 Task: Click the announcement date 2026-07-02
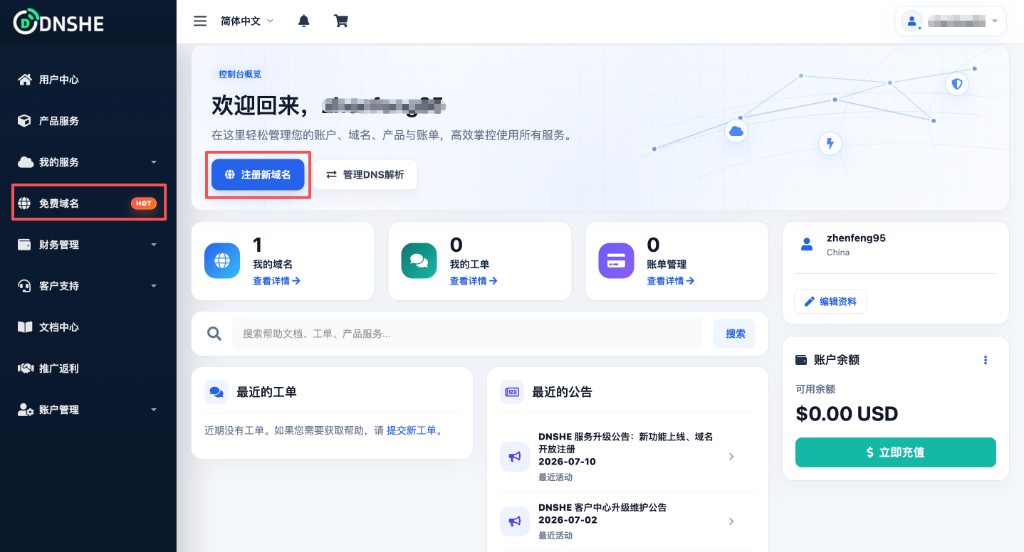[568, 520]
